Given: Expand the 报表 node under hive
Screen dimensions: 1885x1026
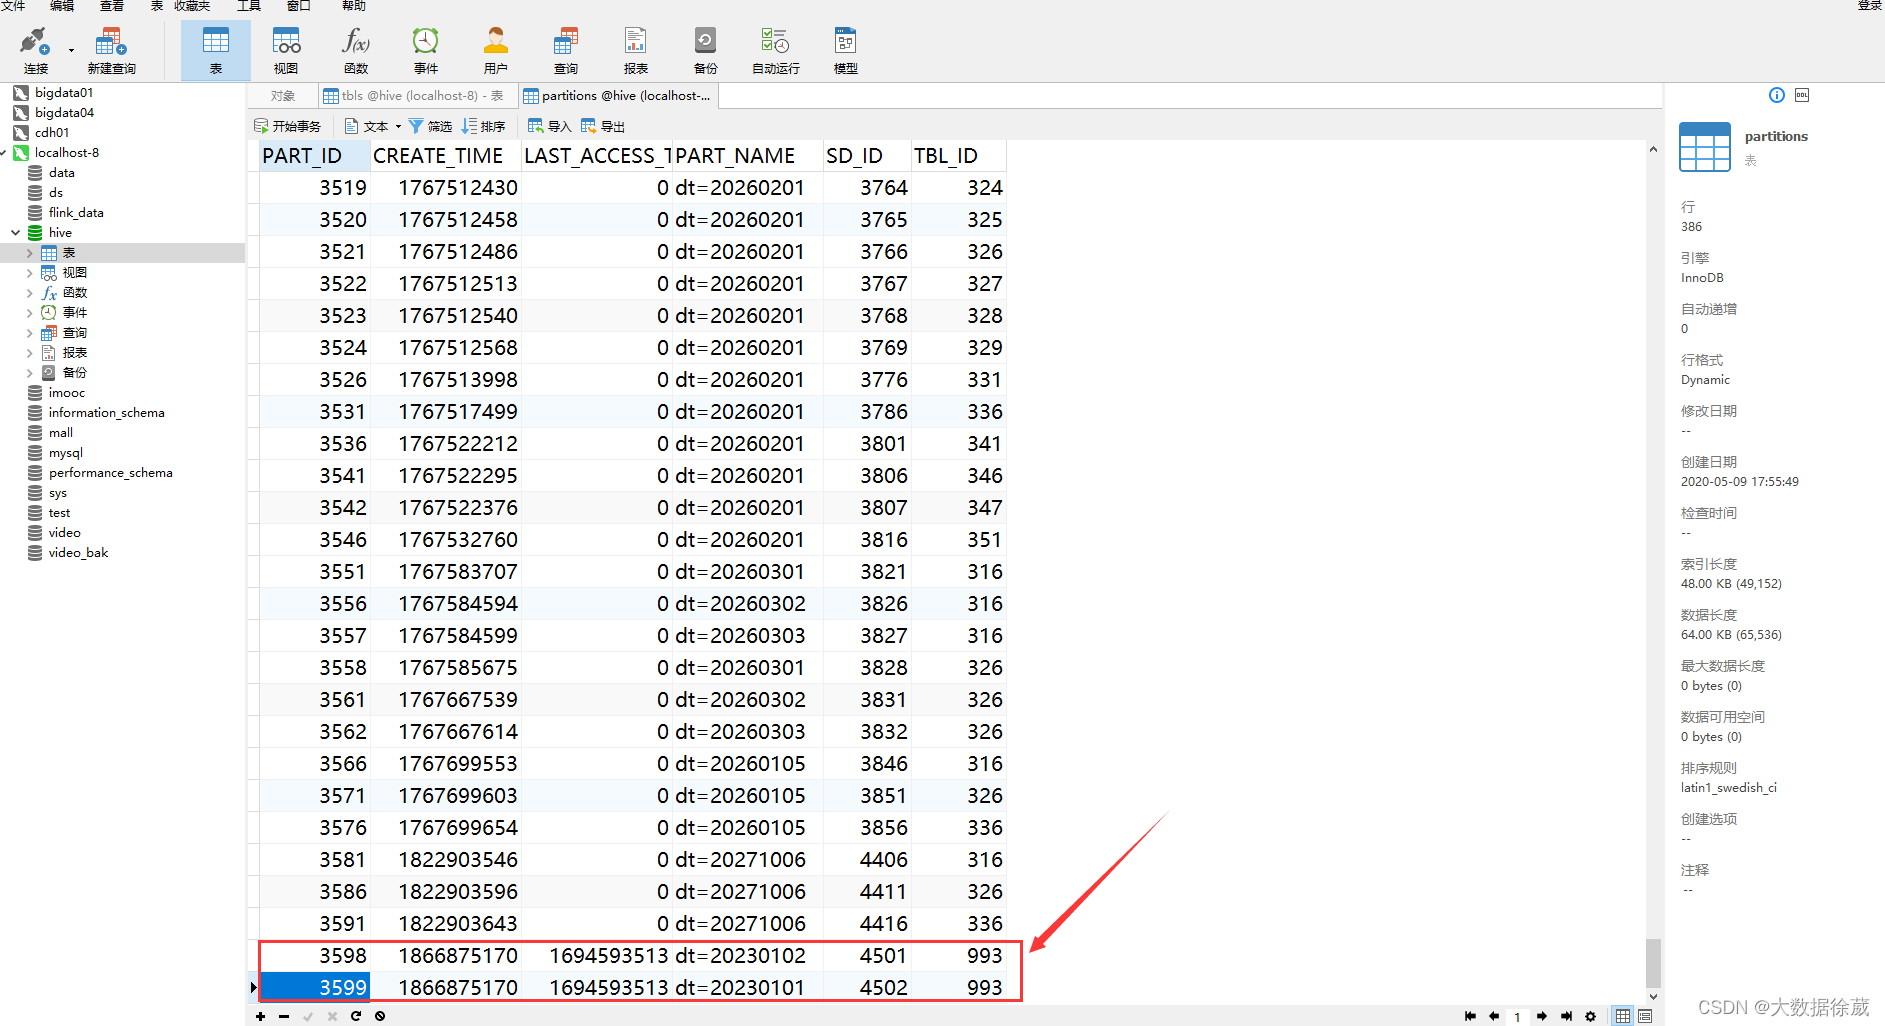Looking at the screenshot, I should 30,353.
